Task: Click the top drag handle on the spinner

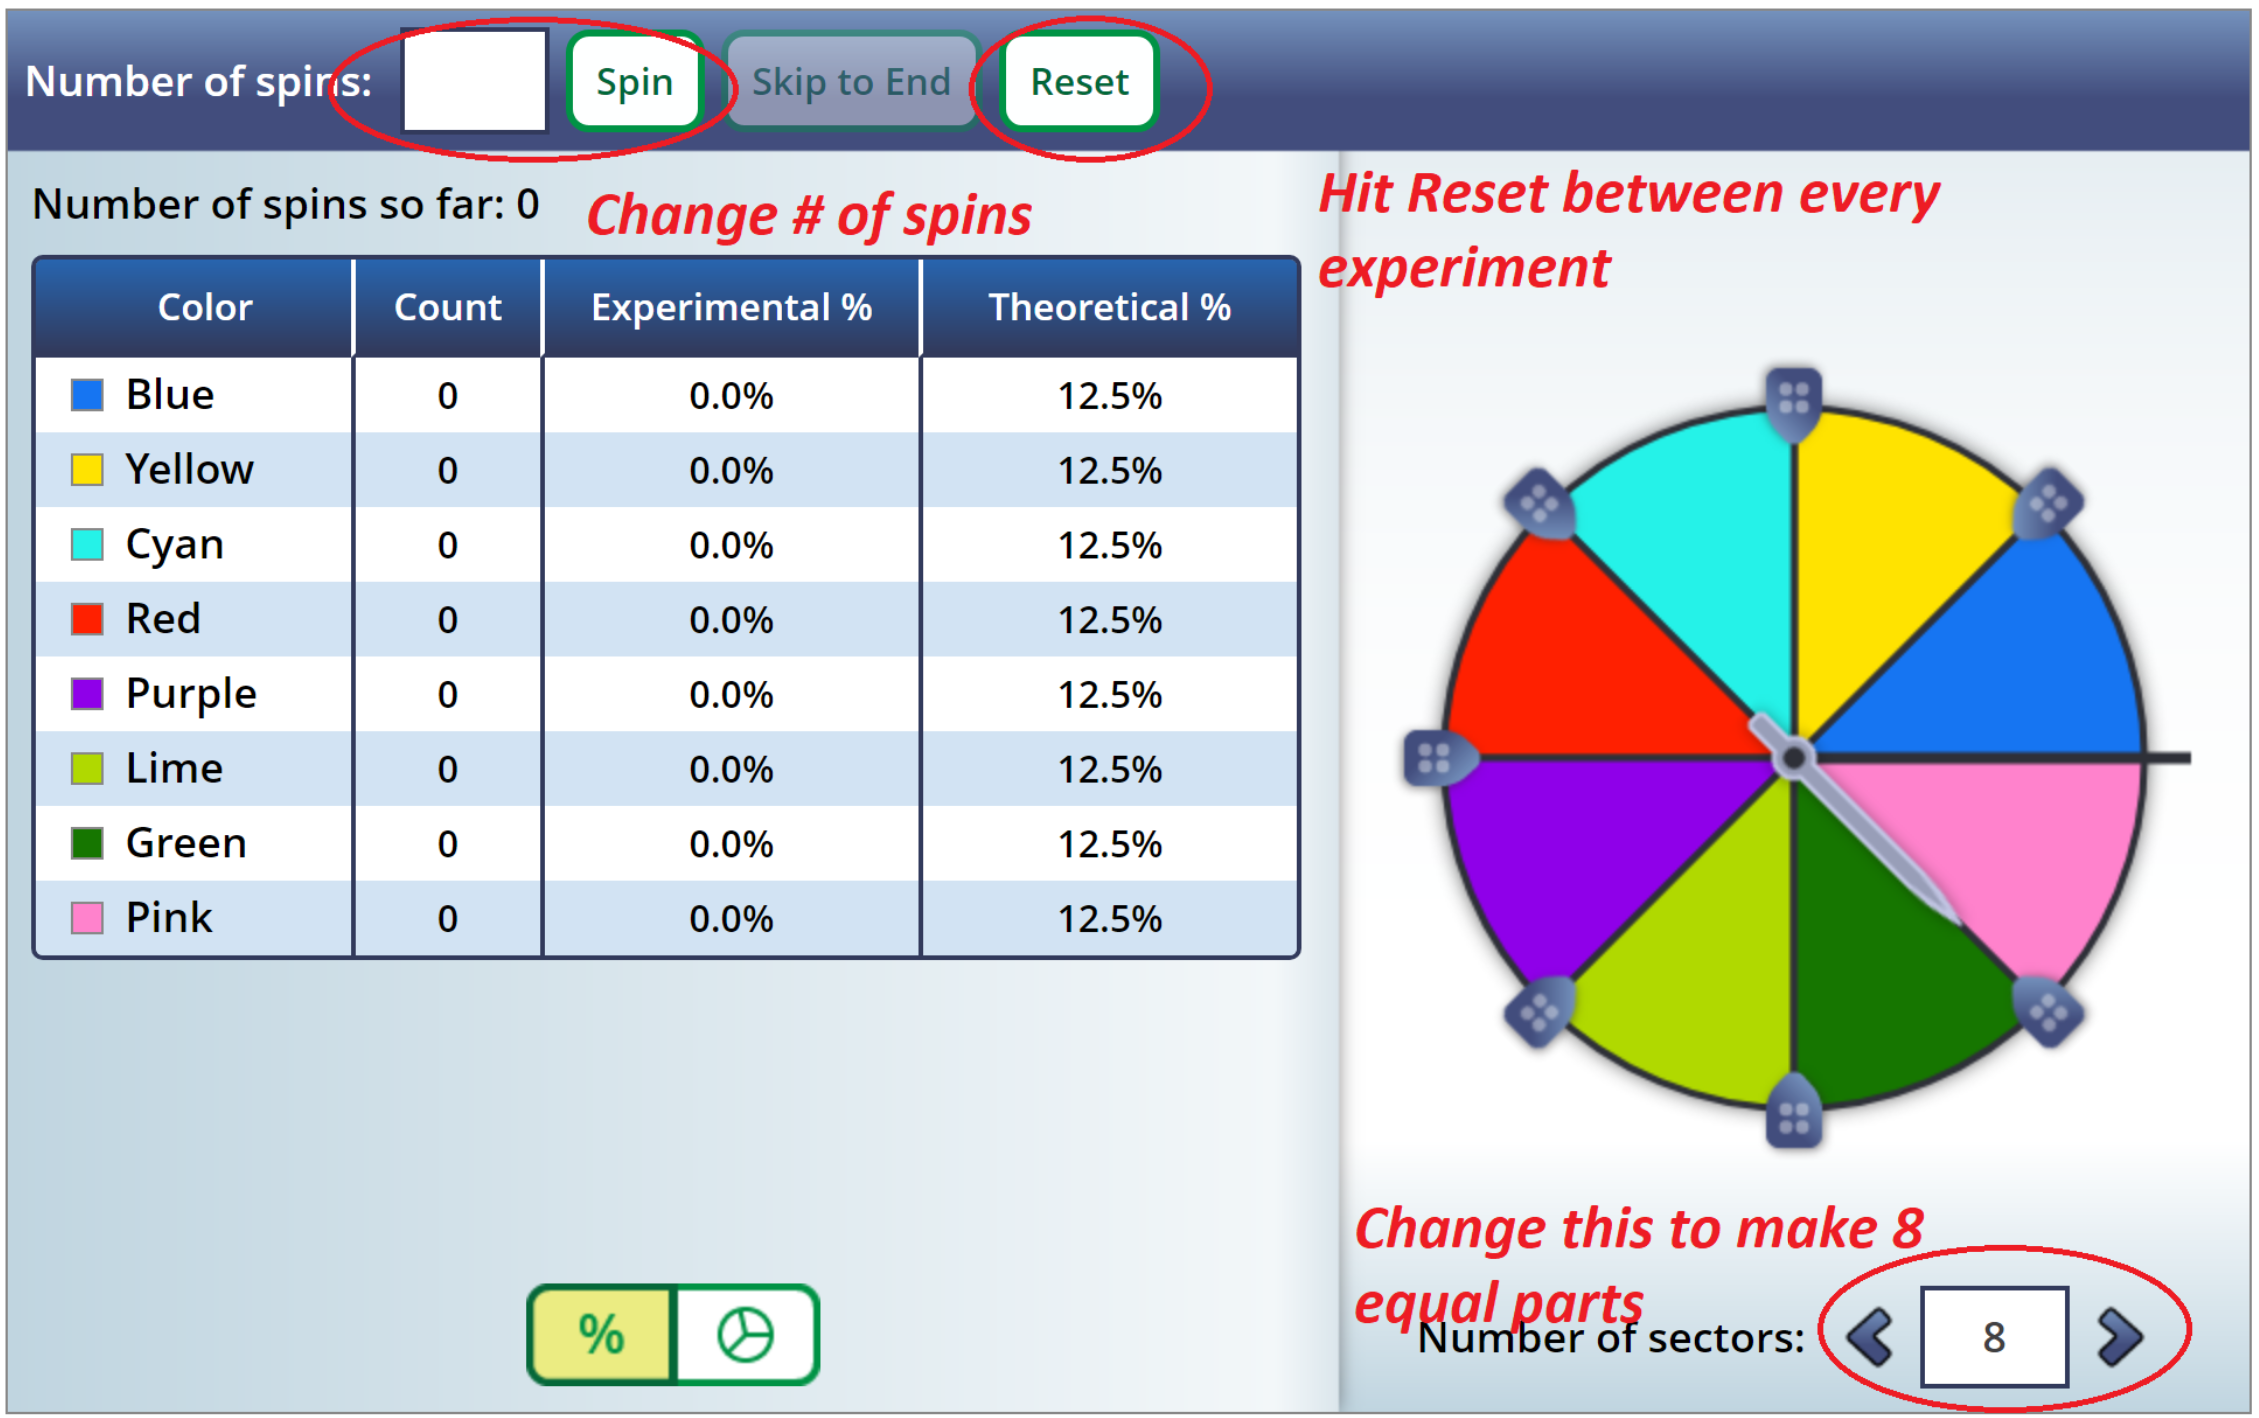Action: [x=1793, y=400]
